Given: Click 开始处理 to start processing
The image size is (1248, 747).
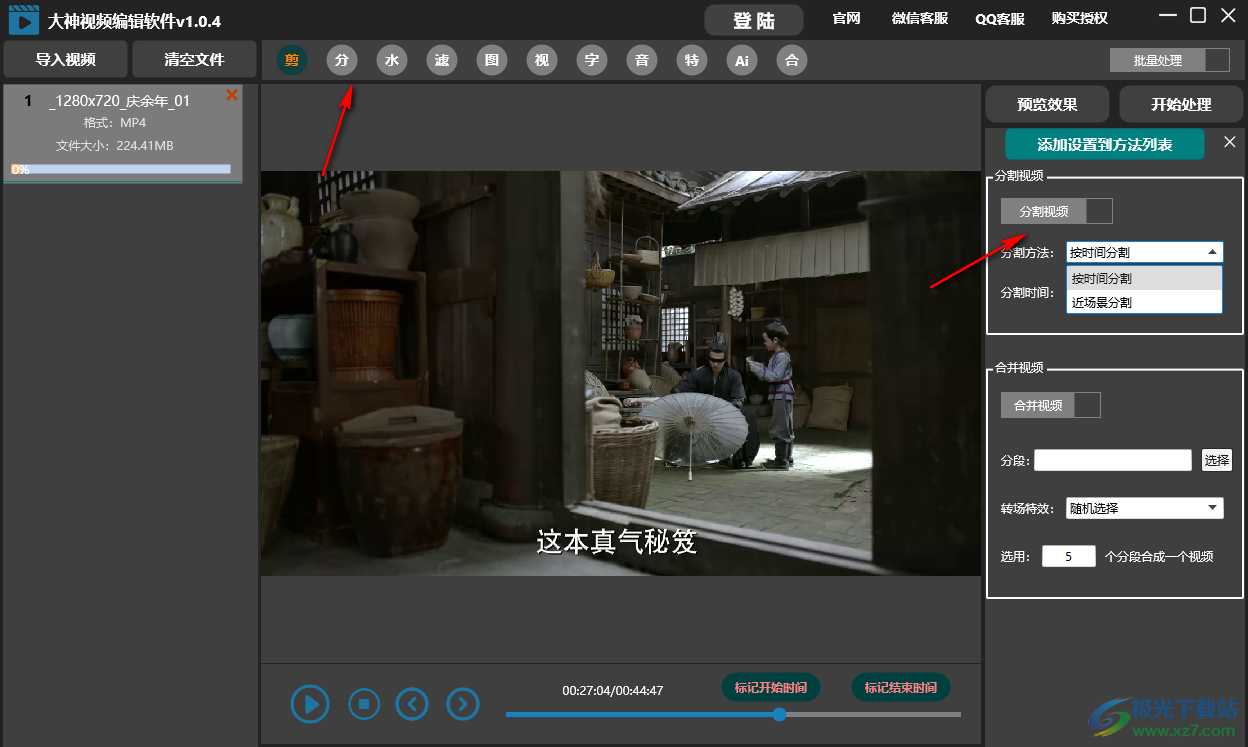Looking at the screenshot, I should pyautogui.click(x=1181, y=104).
